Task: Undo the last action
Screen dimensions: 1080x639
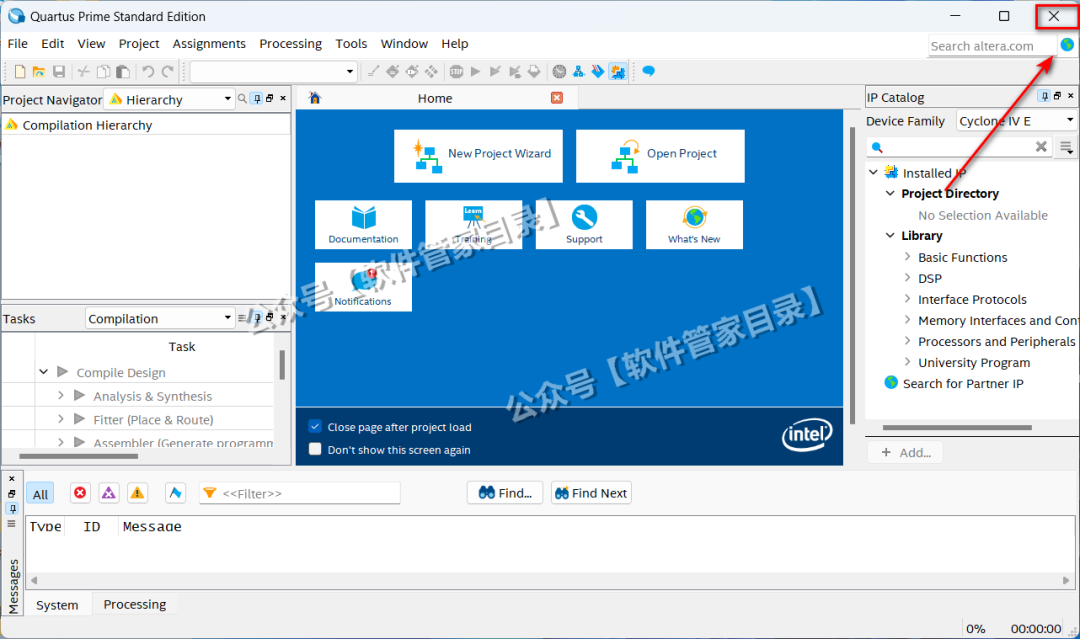Action: (148, 71)
